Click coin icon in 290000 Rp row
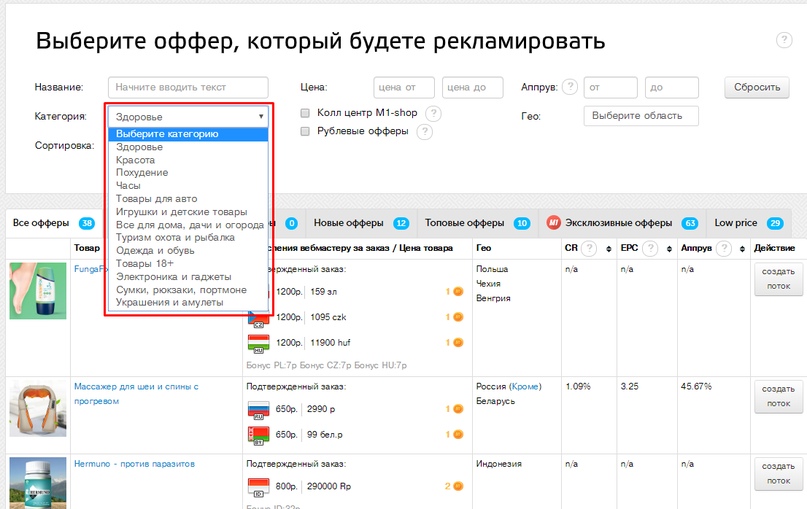Viewport: 807px width, 509px height. point(458,486)
